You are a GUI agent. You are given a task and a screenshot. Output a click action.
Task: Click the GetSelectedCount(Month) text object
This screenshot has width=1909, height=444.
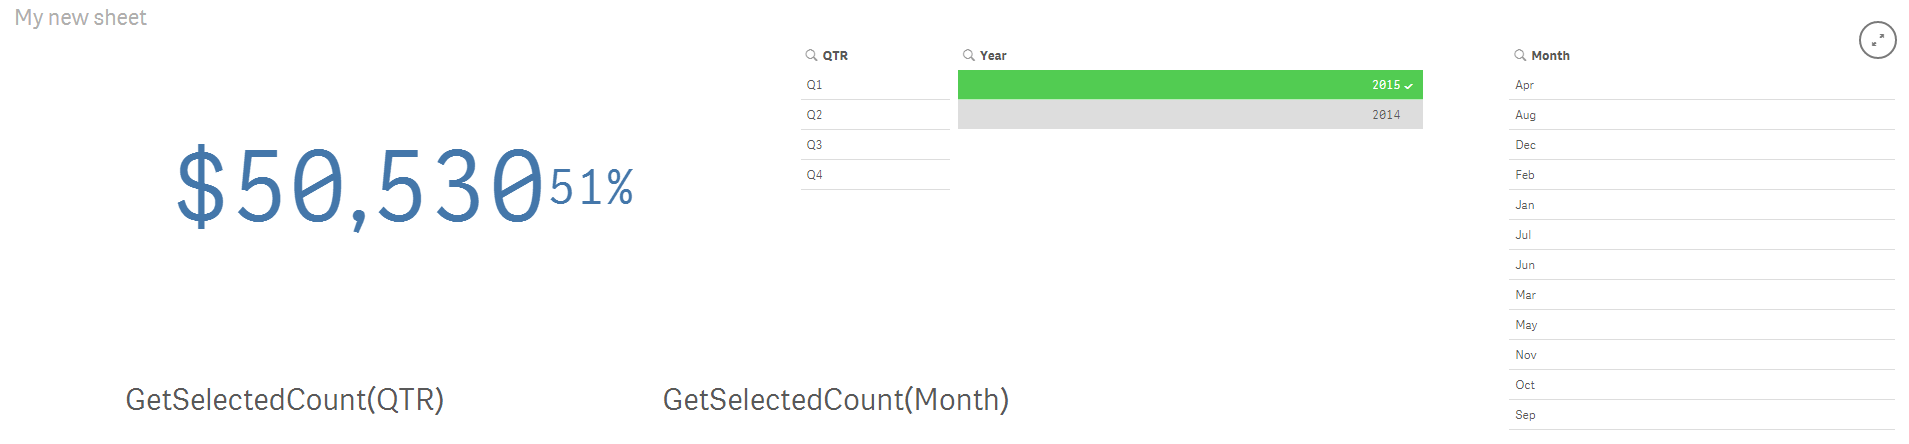(836, 400)
